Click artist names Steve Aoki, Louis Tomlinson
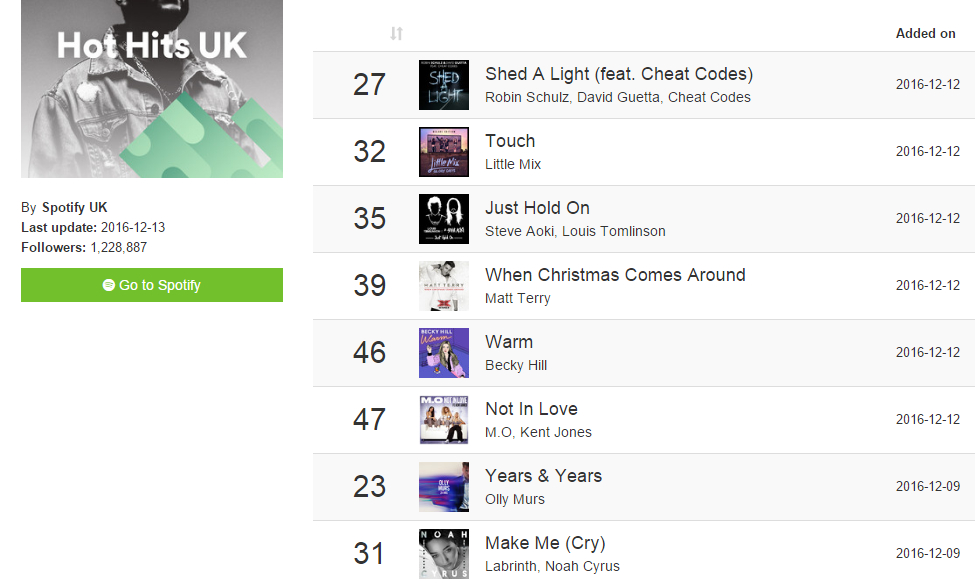Viewport: 975px width, 583px height. click(x=575, y=231)
